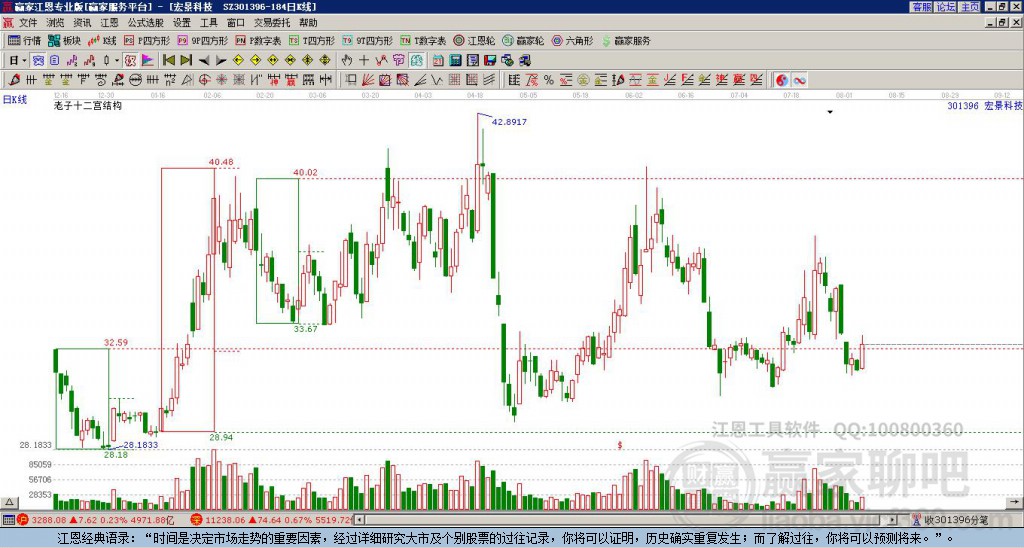Click the 33.67 low price label
This screenshot has height=548, width=1024.
(305, 329)
